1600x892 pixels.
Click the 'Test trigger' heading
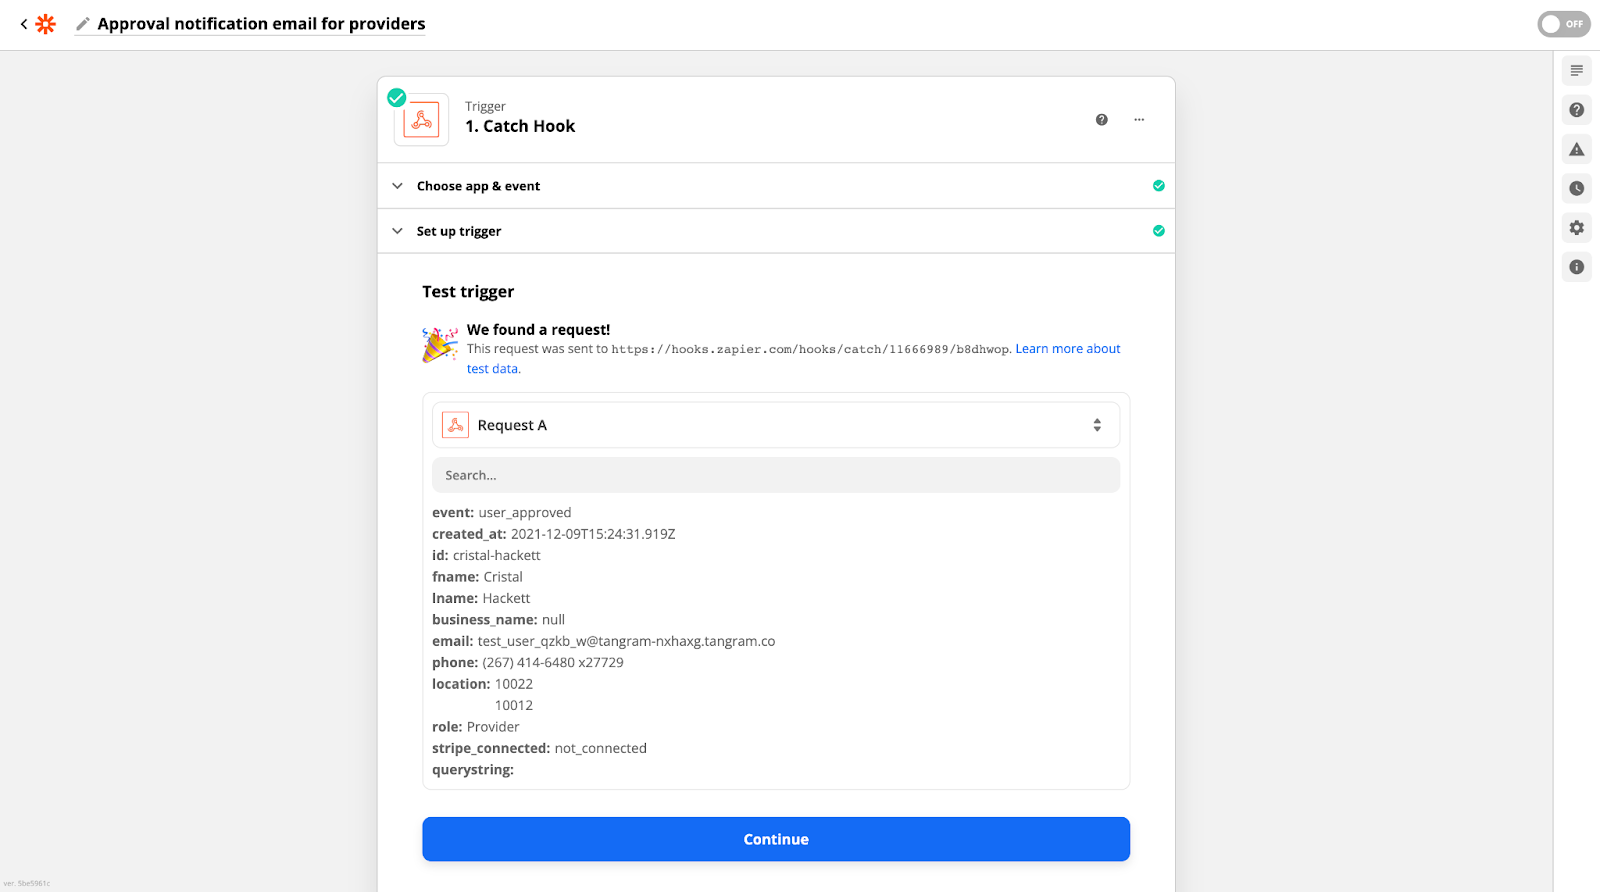[x=468, y=292]
